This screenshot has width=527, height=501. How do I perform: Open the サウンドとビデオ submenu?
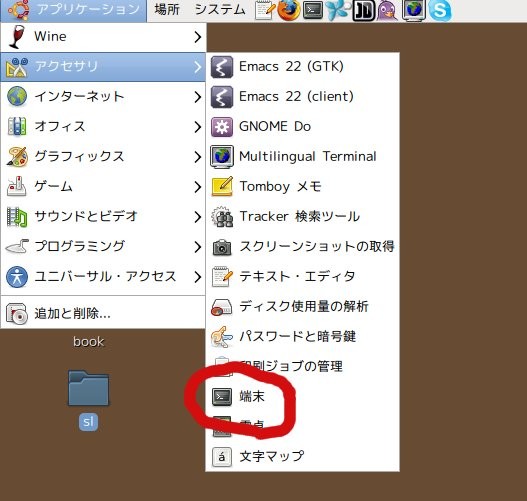tap(103, 216)
